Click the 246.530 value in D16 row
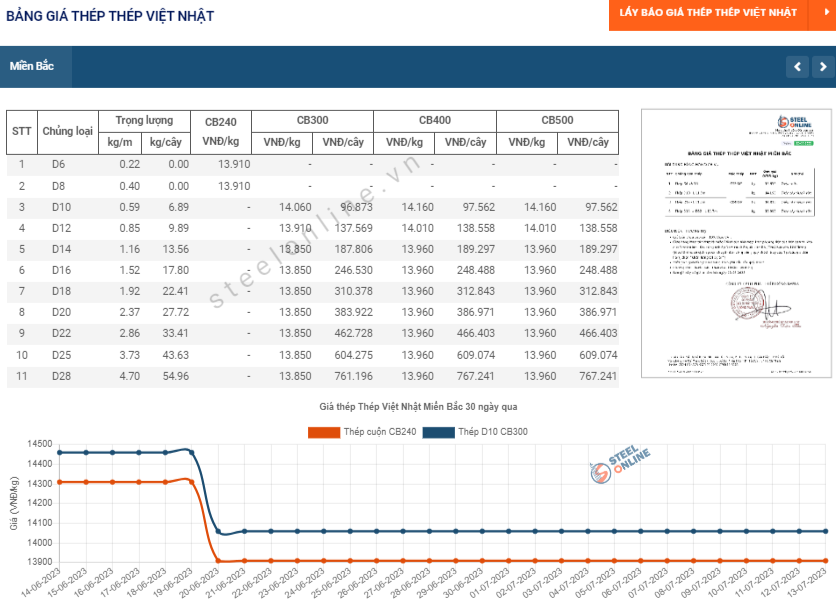 353,270
